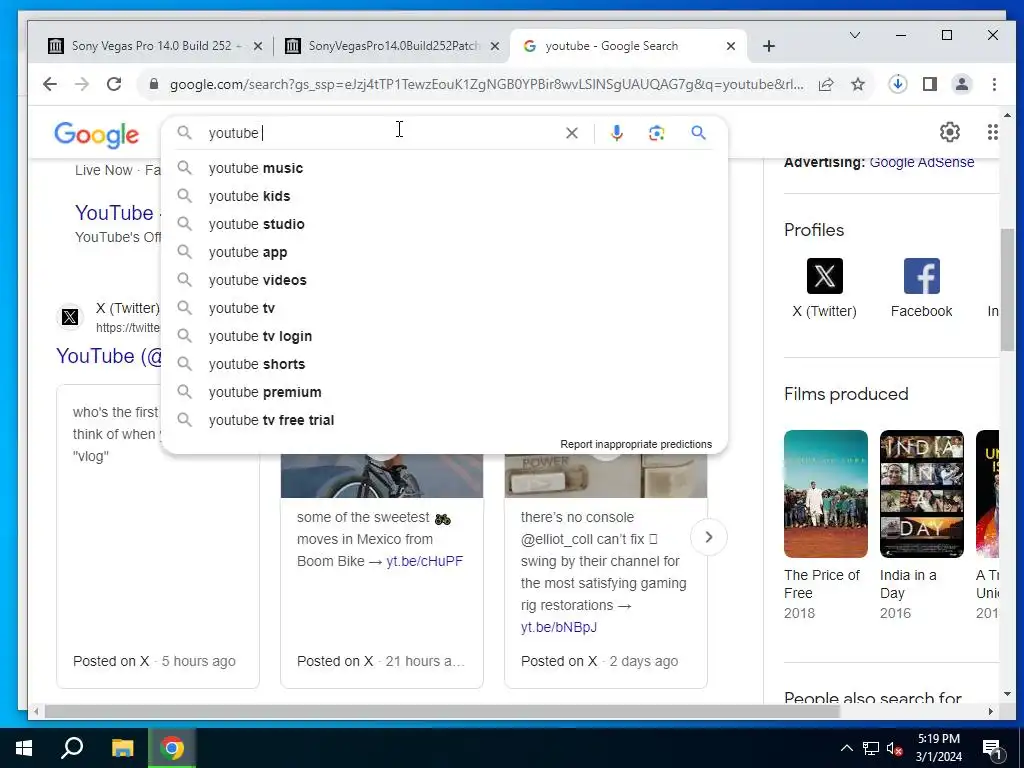The height and width of the screenshot is (768, 1024).
Task: Open Windows taskbar search
Action: (72, 748)
